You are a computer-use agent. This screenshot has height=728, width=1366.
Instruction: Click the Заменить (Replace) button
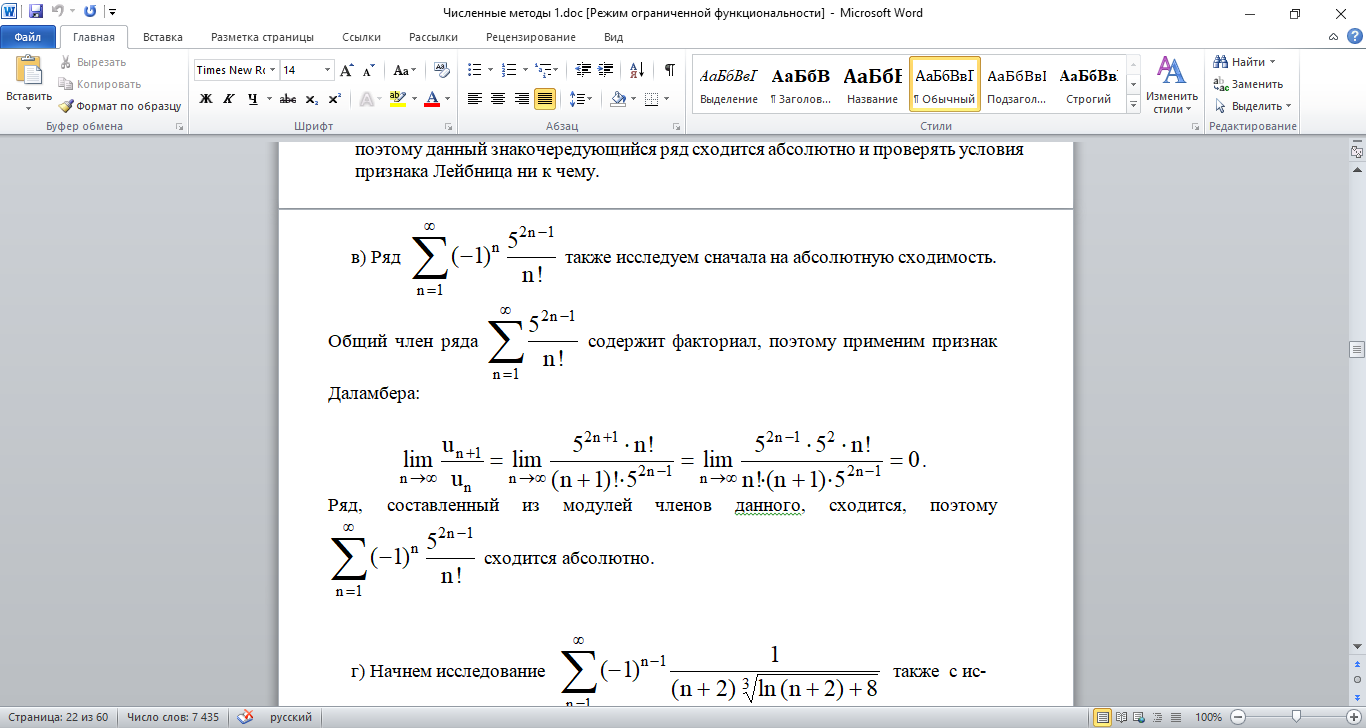[1248, 84]
